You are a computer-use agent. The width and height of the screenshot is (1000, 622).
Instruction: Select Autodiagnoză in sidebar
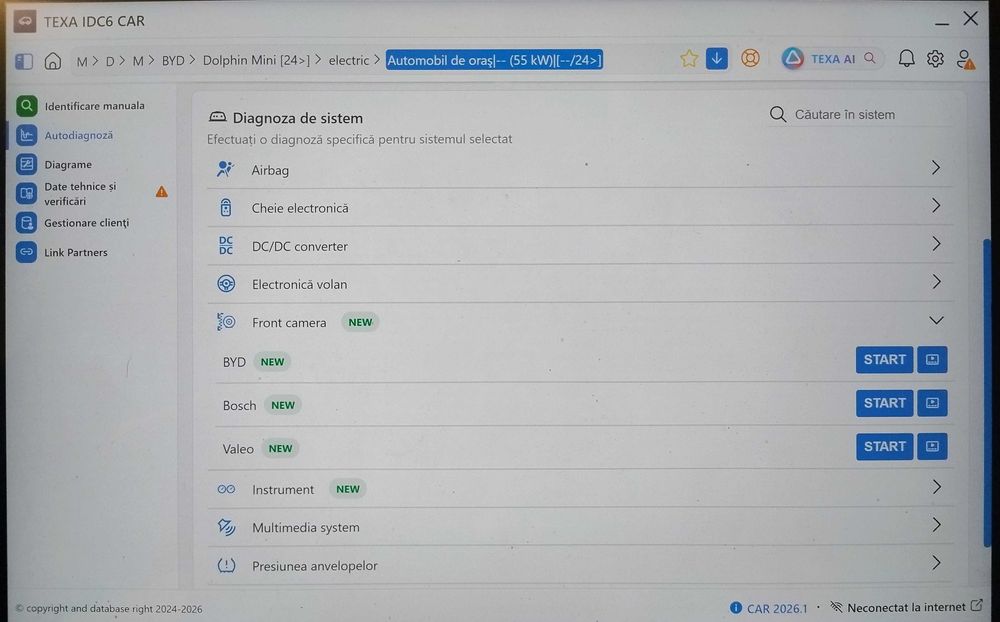[66, 135]
